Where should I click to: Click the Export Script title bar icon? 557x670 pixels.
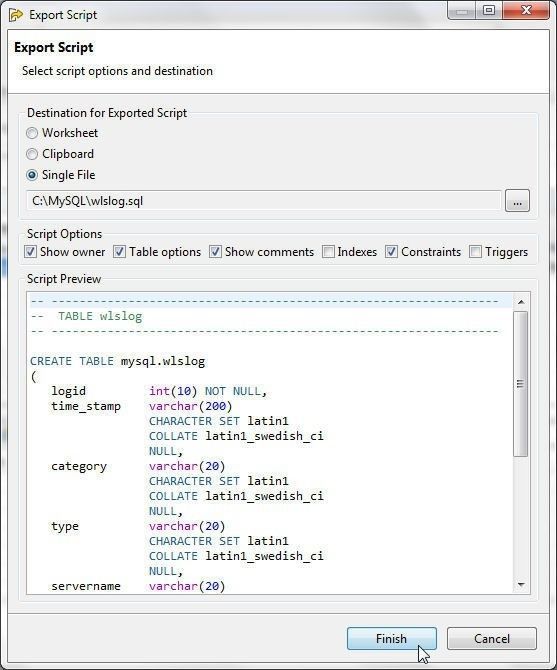pos(15,15)
